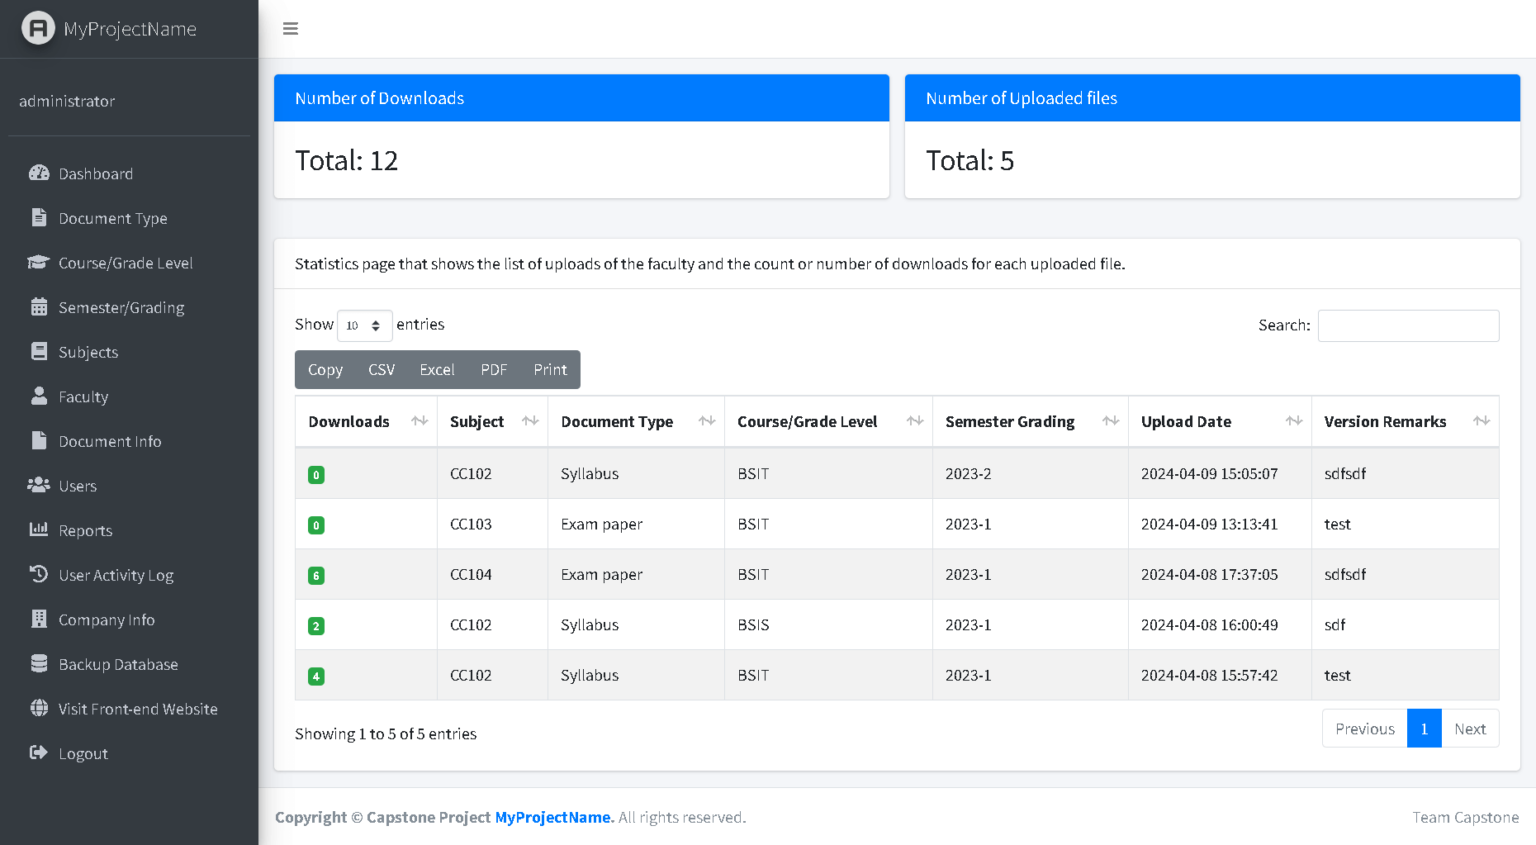Open the Show entries dropdown
The height and width of the screenshot is (845, 1536).
(364, 325)
